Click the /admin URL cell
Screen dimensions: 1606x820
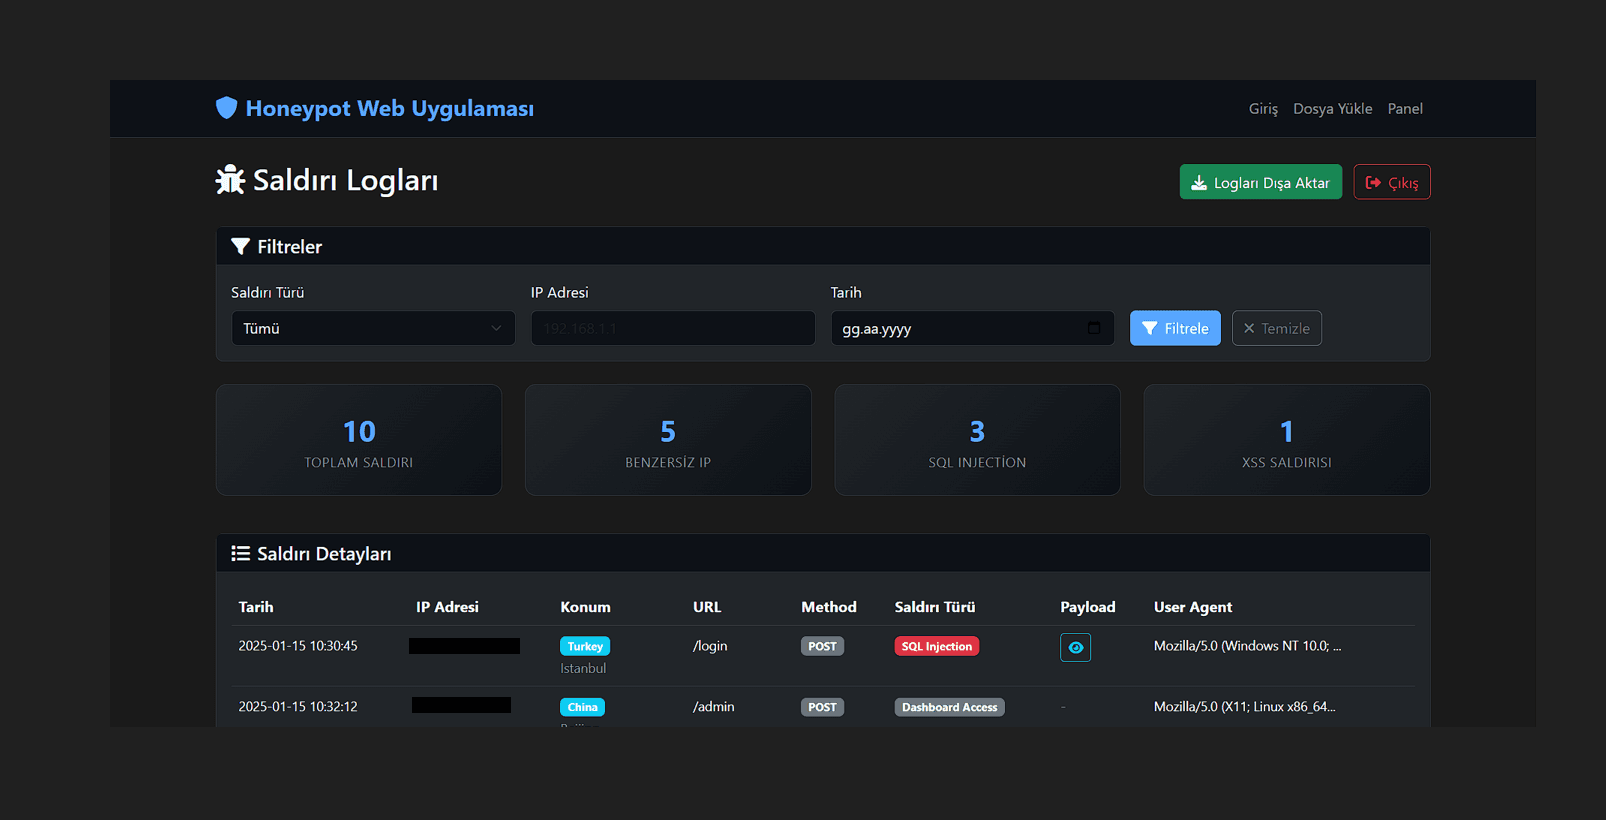(x=714, y=707)
